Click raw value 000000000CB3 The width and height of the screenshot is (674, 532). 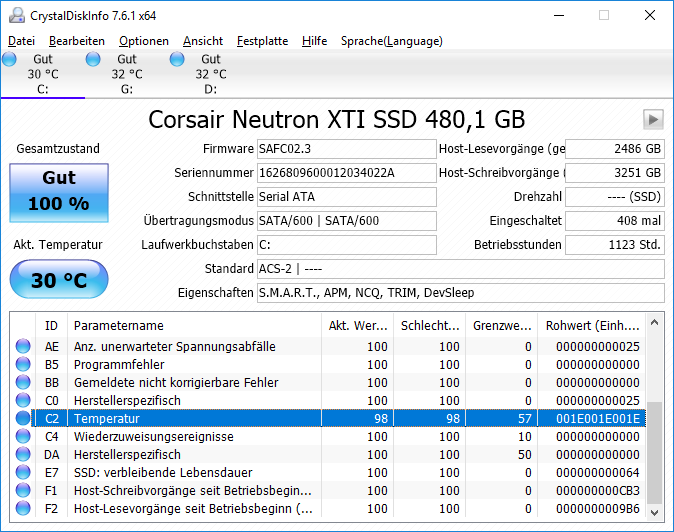(597, 490)
